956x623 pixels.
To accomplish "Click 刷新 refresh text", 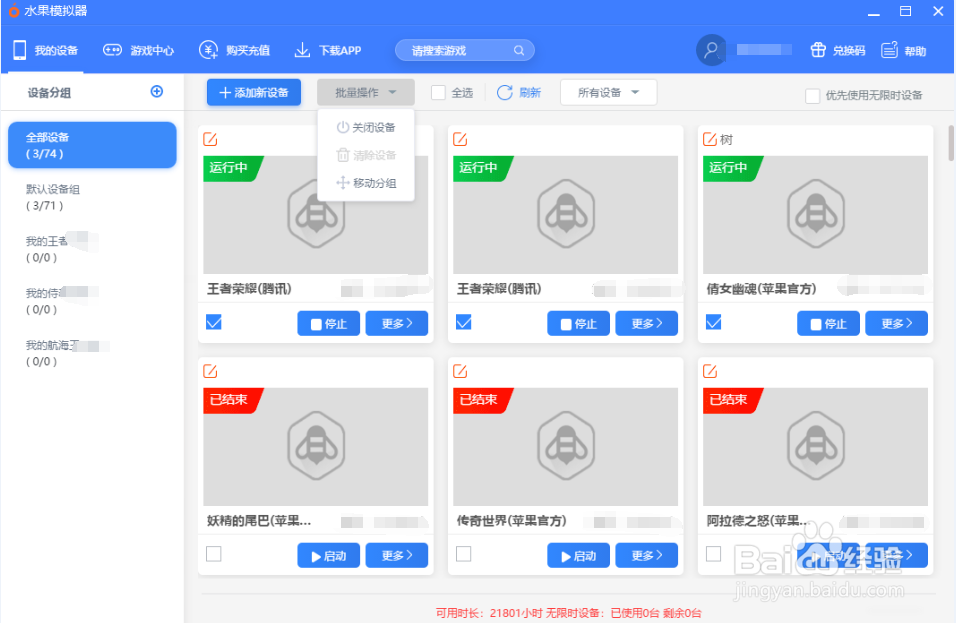I will 530,93.
